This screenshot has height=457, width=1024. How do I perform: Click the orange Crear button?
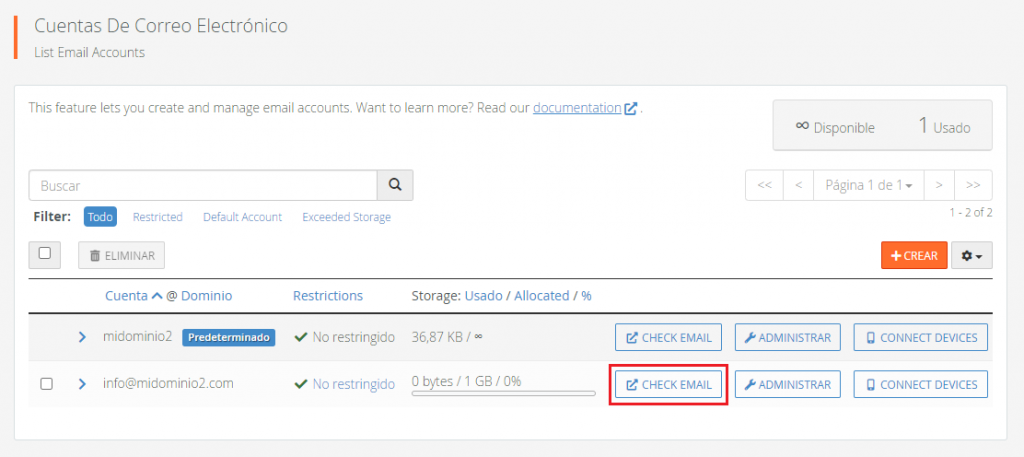[x=914, y=256]
